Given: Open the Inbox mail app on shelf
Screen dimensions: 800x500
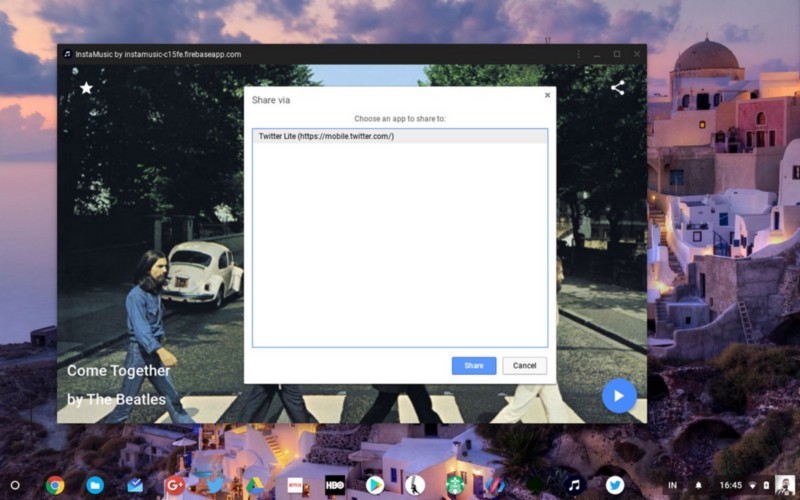Looking at the screenshot, I should [x=135, y=485].
